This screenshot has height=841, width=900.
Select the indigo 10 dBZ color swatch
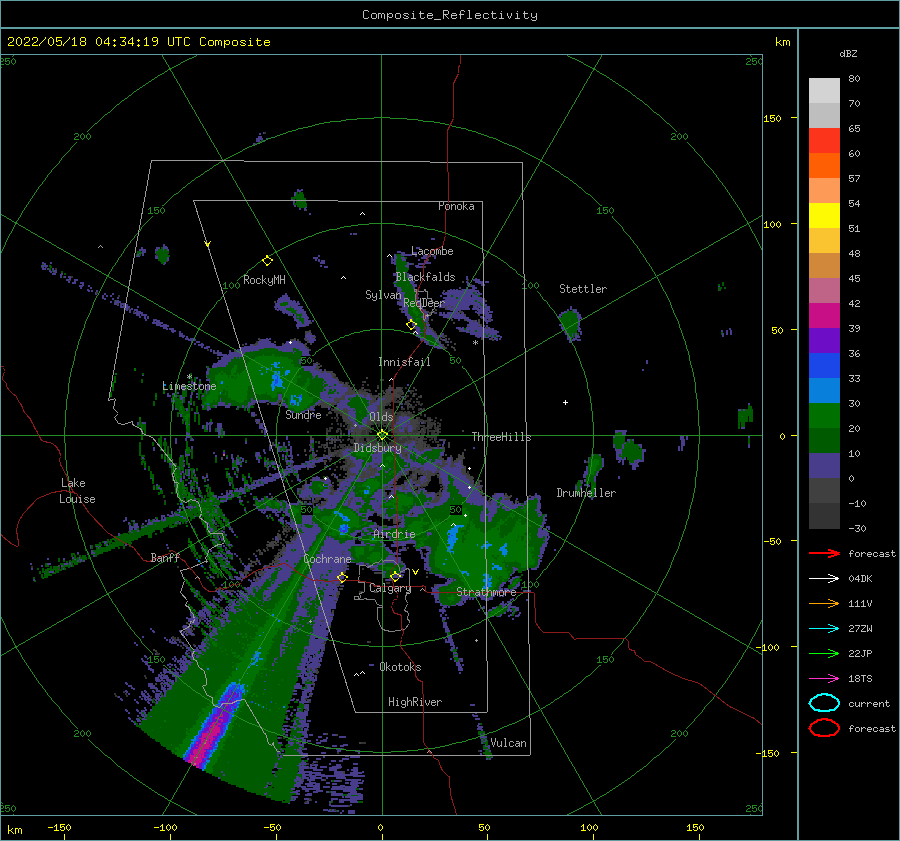click(x=824, y=466)
